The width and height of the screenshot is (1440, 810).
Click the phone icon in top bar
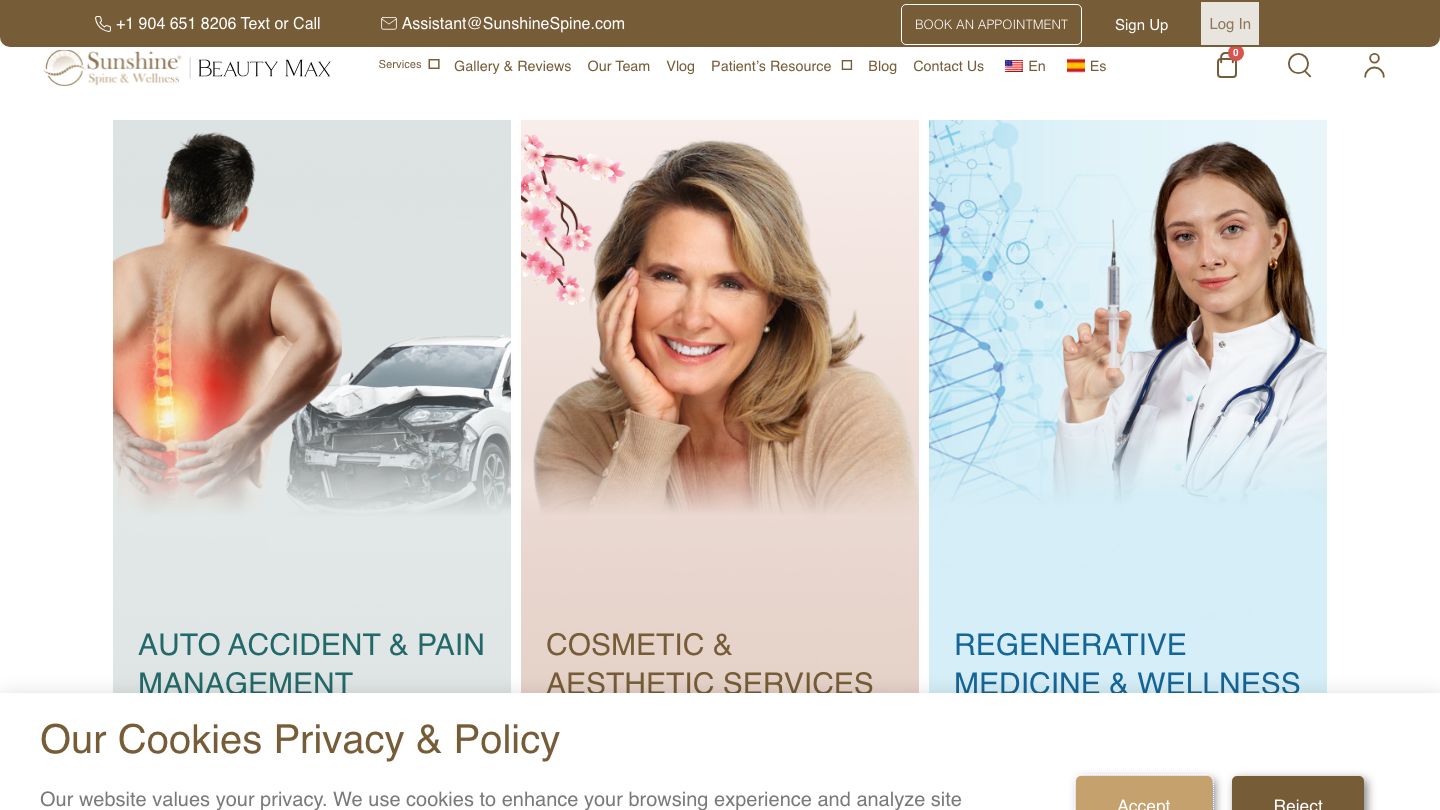tap(103, 23)
